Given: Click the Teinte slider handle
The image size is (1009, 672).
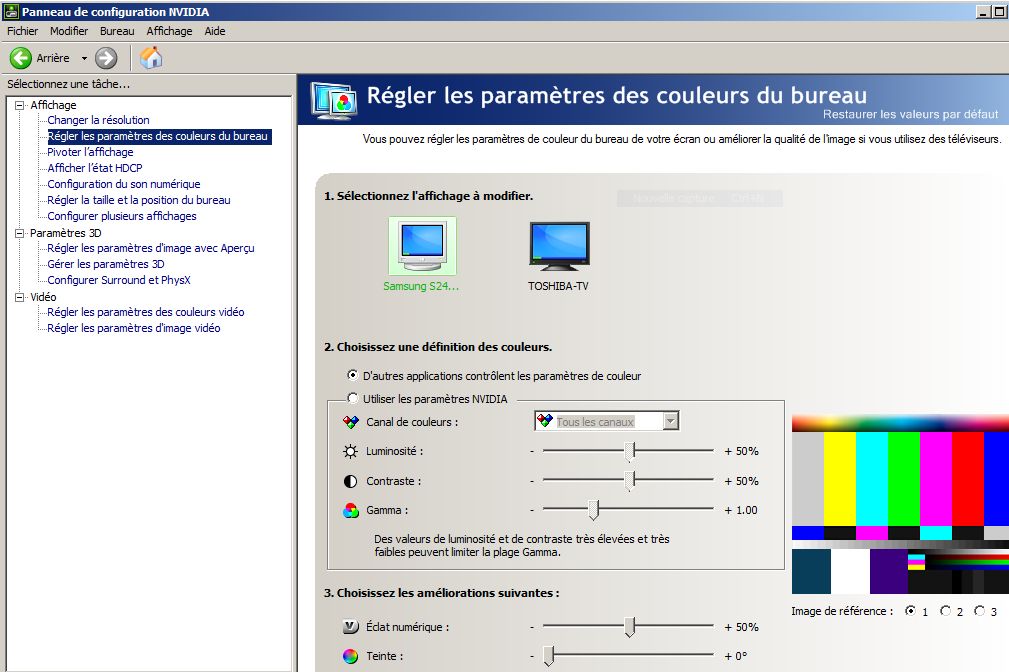Looking at the screenshot, I should click(549, 656).
